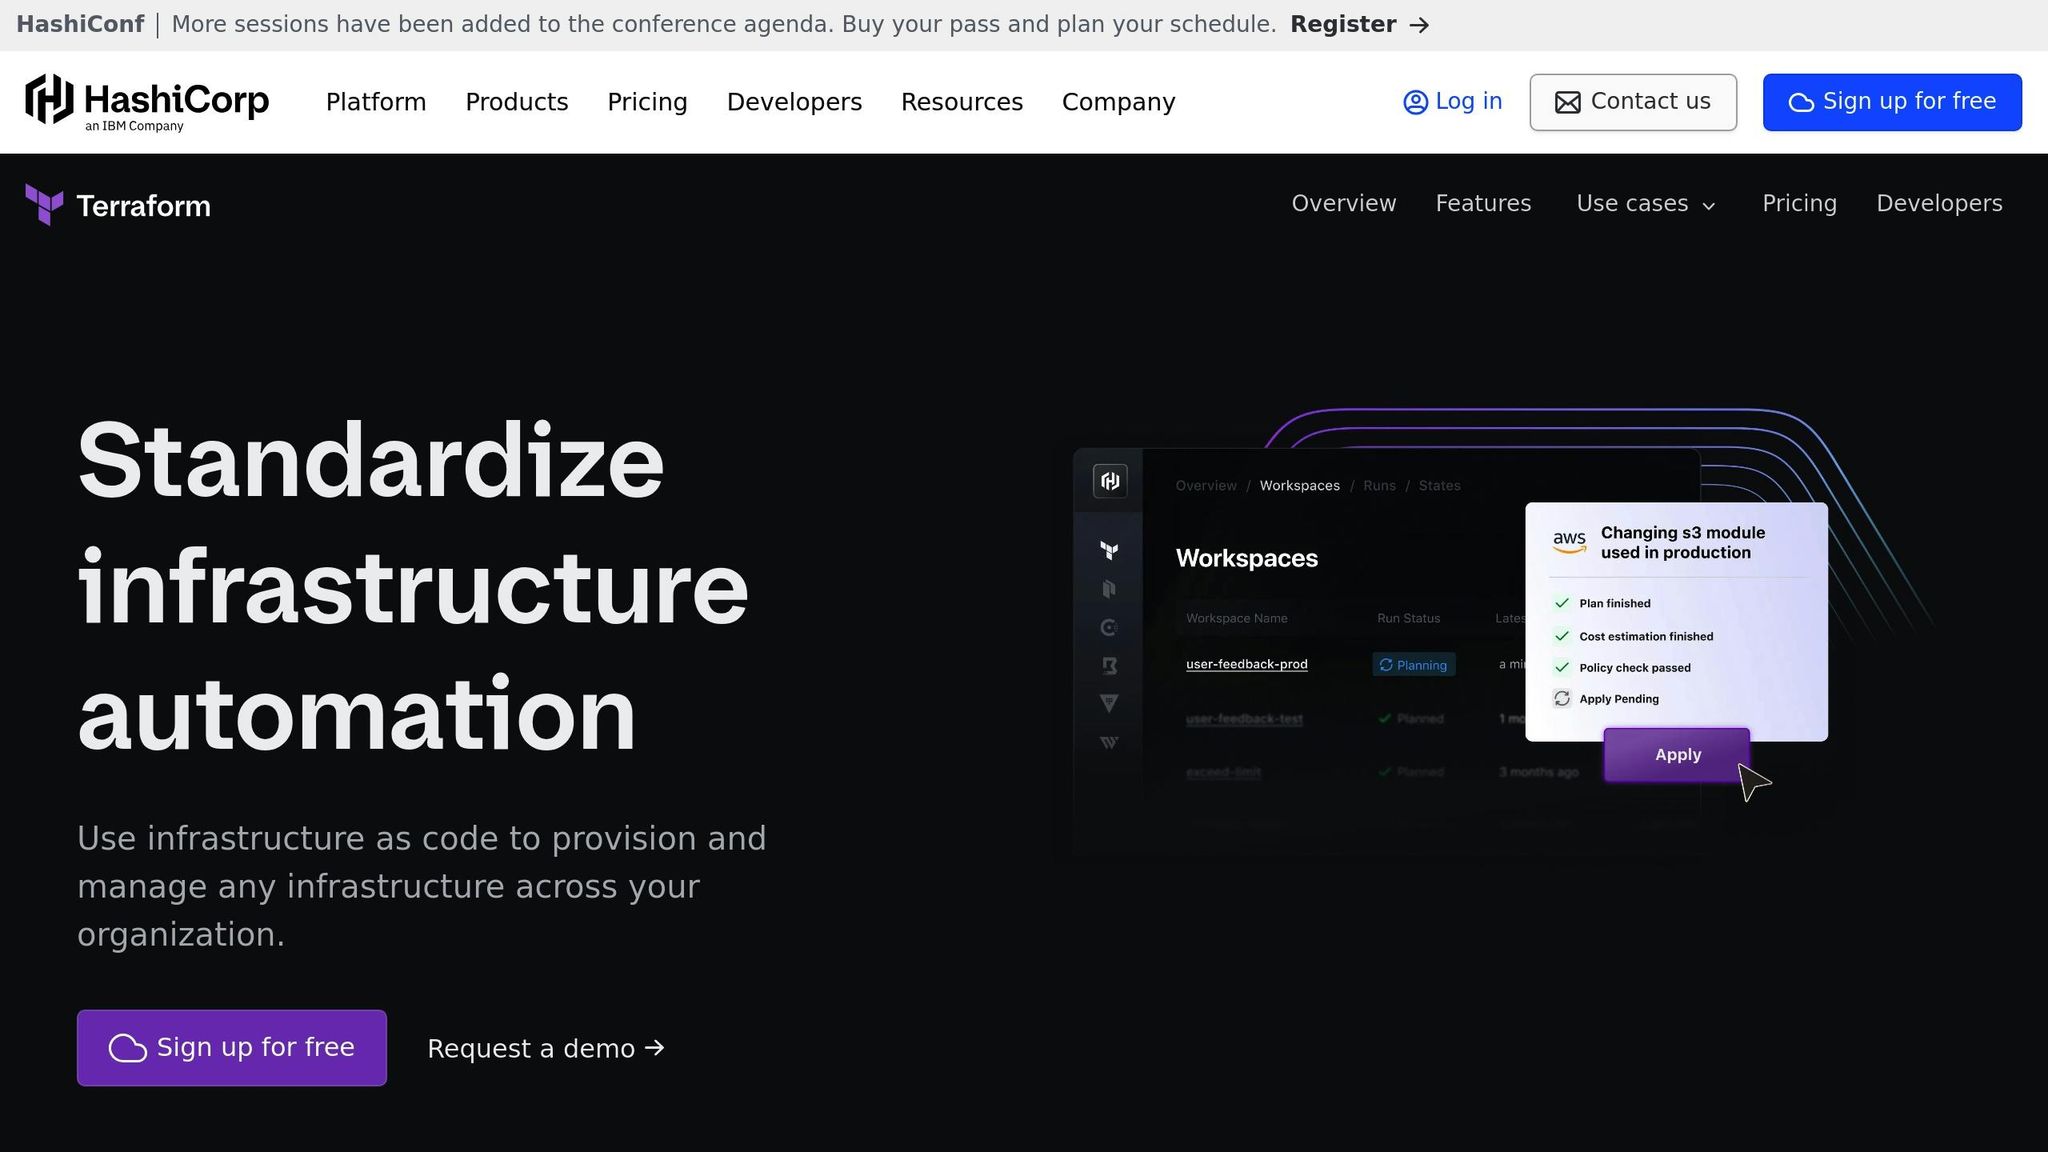Click cloud icon in purple Sign up button

coord(127,1048)
